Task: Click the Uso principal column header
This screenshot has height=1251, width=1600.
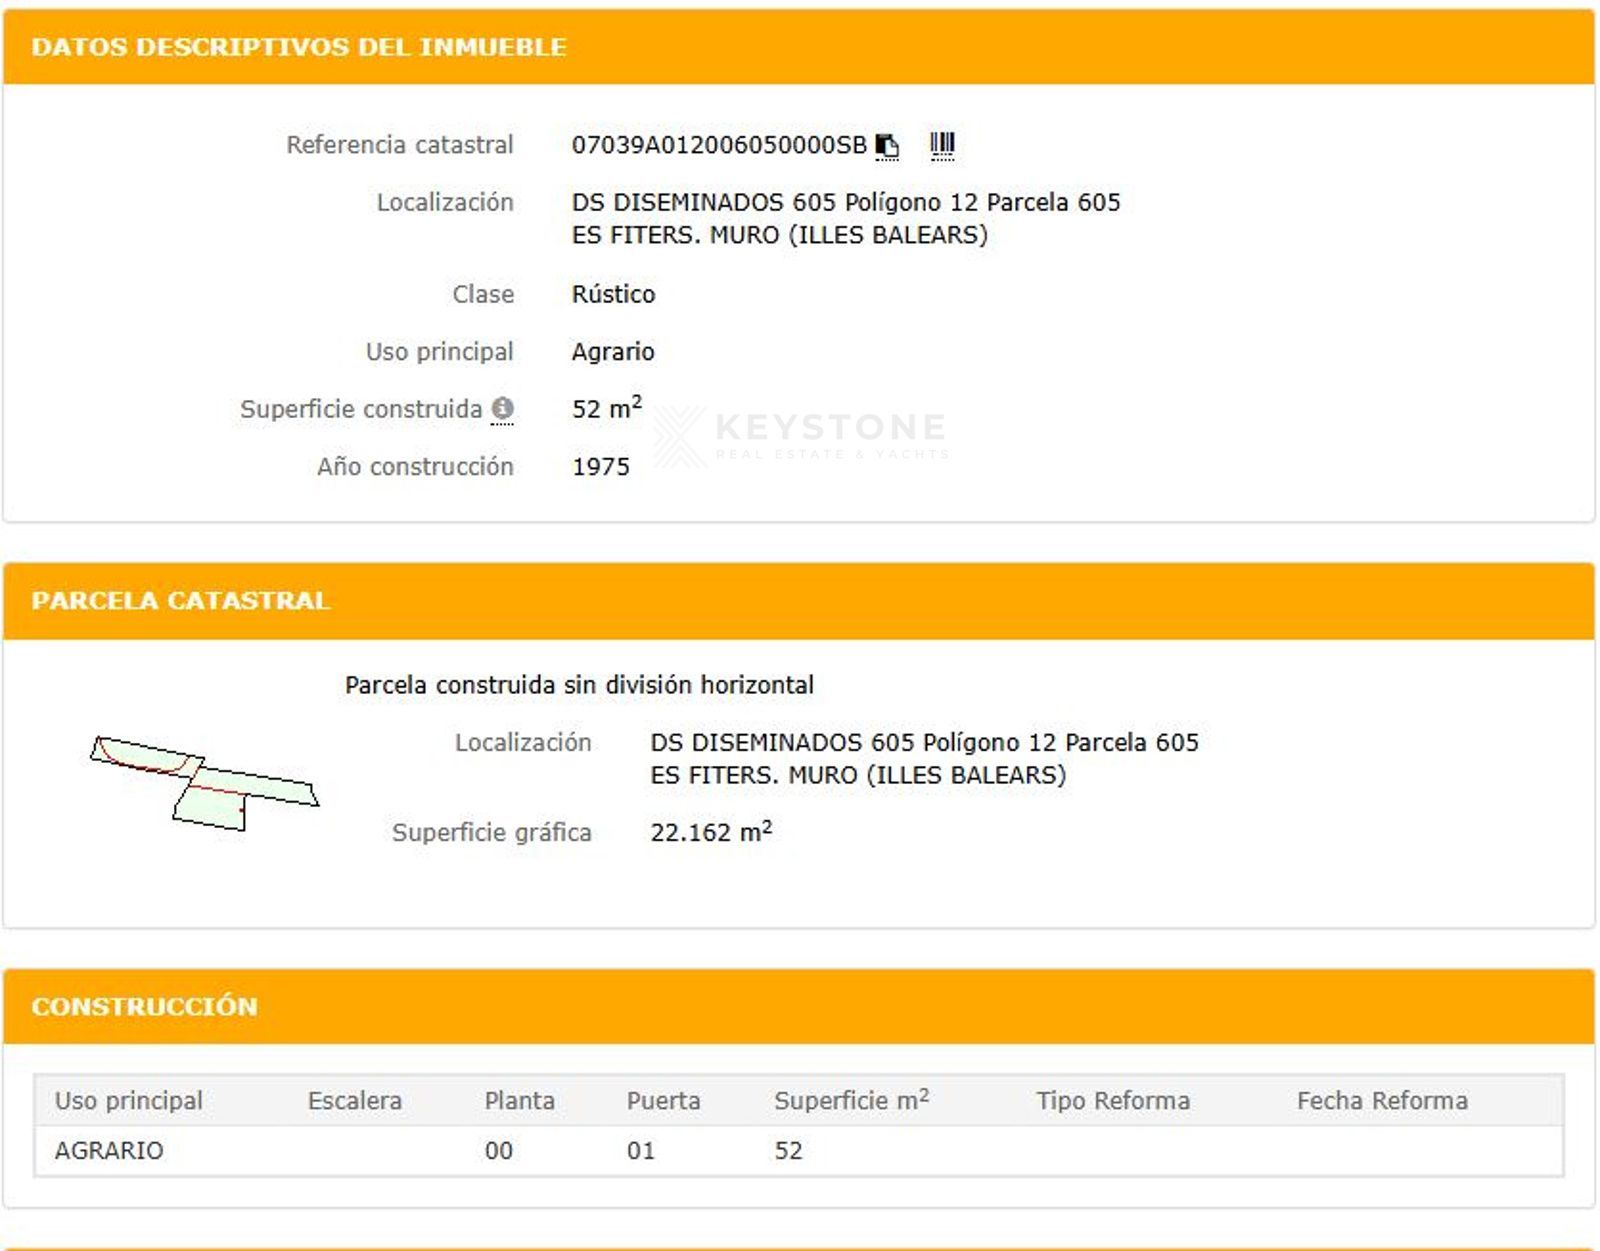Action: click(128, 1100)
